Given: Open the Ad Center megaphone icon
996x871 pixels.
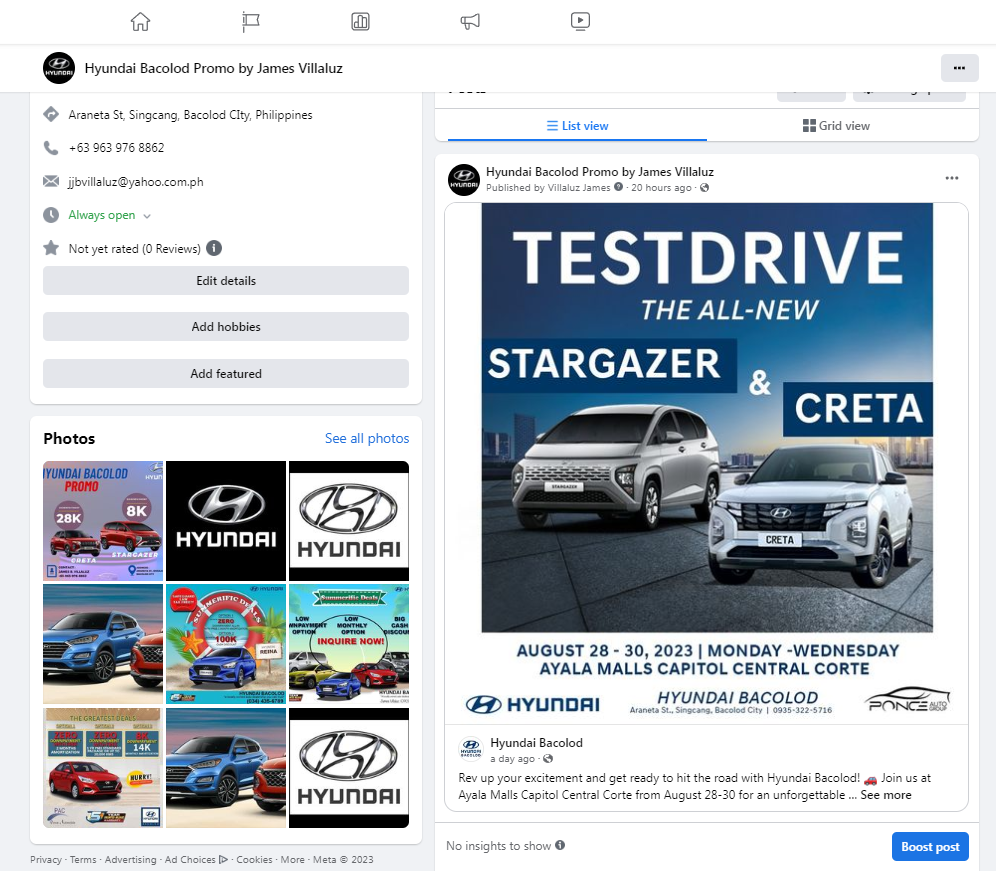Looking at the screenshot, I should pos(470,22).
